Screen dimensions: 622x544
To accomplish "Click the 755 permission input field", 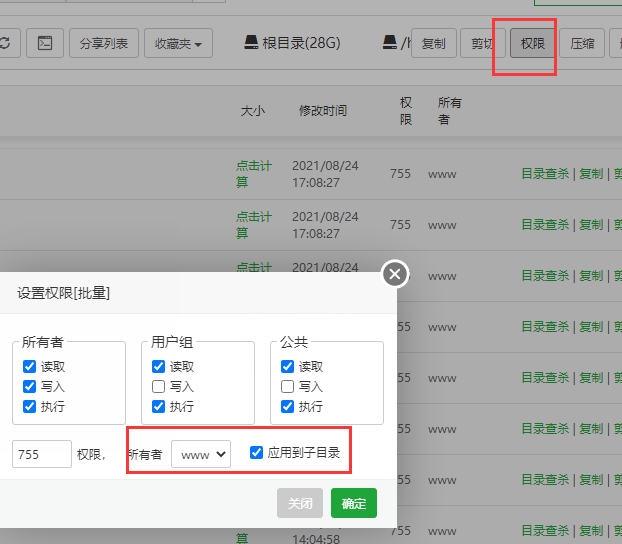I will point(42,454).
